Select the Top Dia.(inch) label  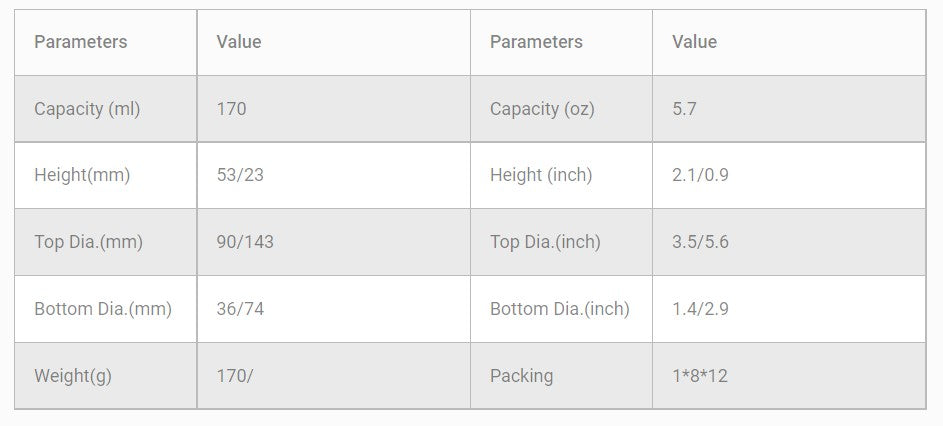point(545,242)
